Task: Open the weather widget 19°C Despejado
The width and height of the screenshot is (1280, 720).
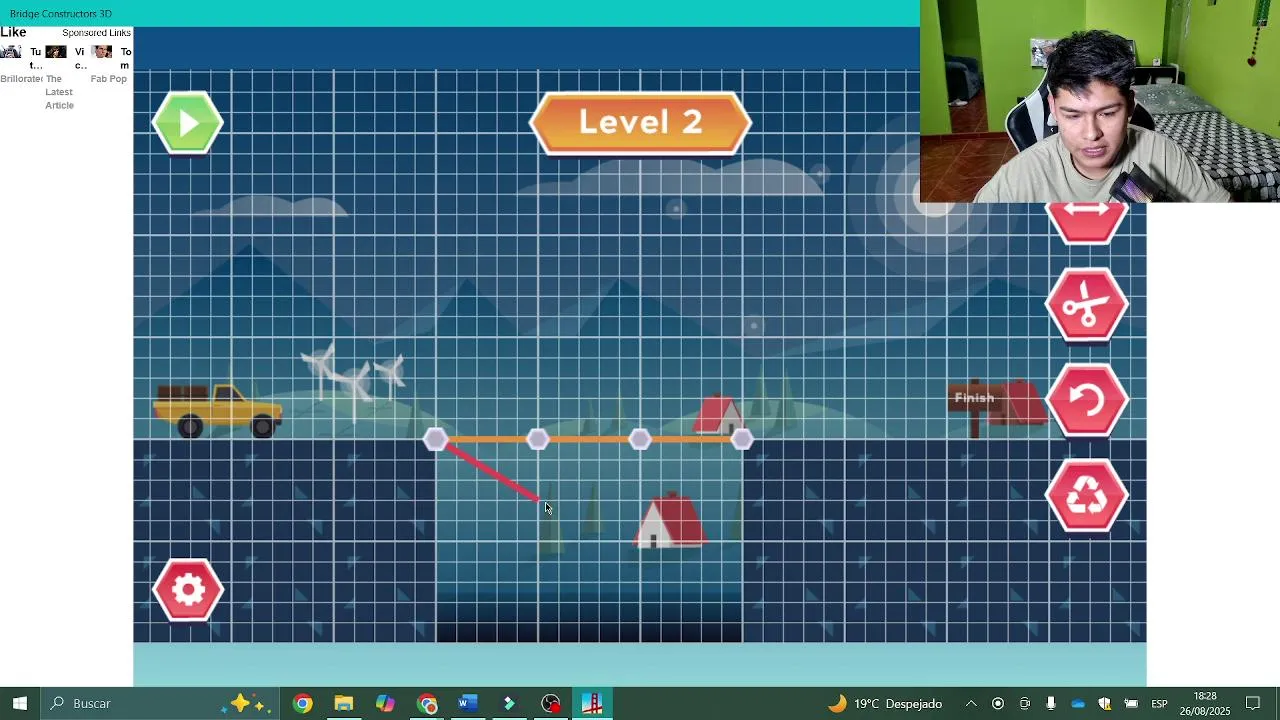Action: 885,704
